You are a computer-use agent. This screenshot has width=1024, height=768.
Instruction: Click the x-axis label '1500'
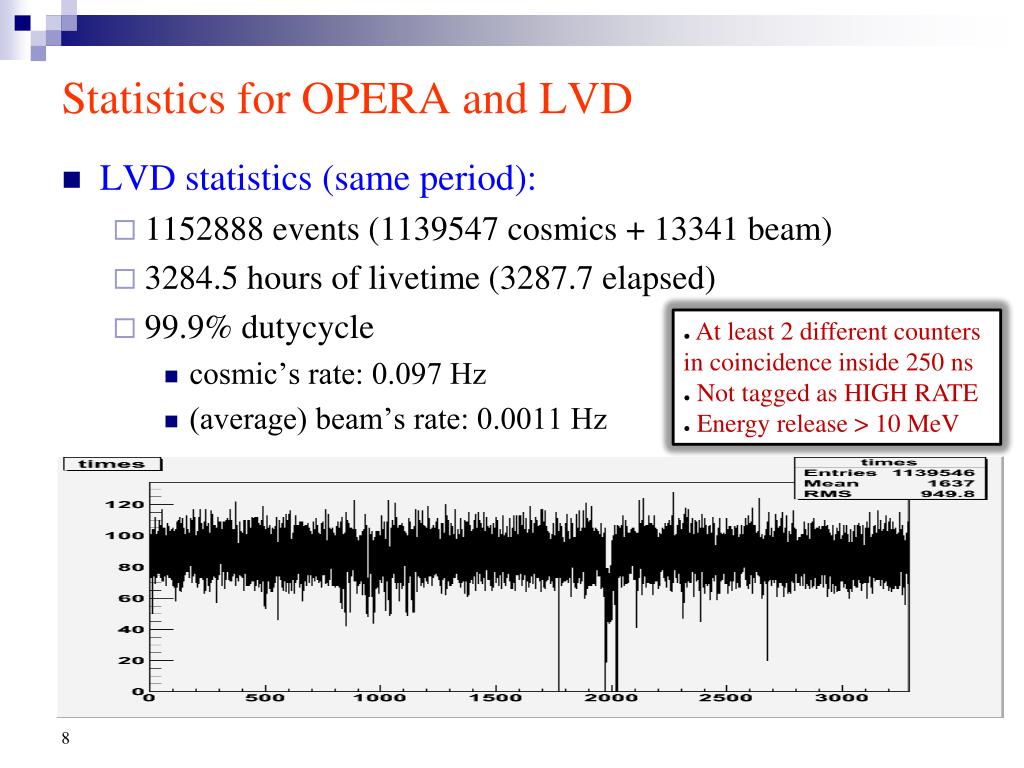coord(495,697)
